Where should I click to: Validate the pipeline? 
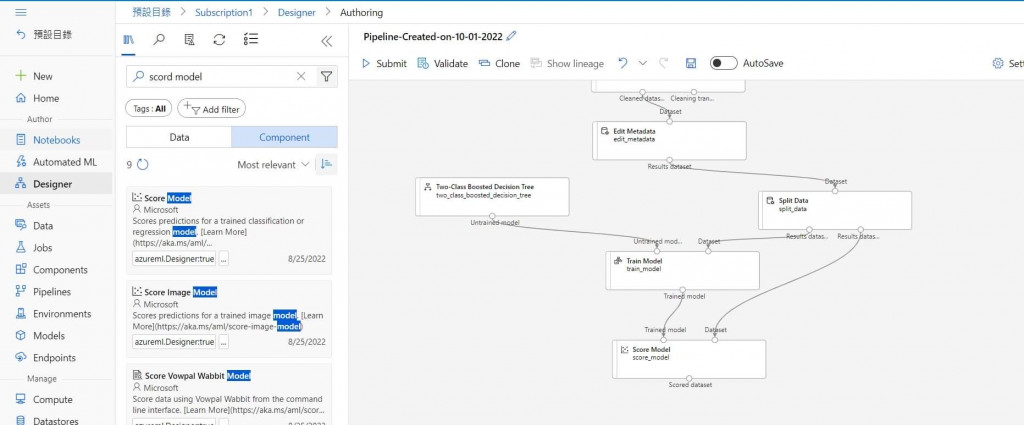[x=443, y=63]
